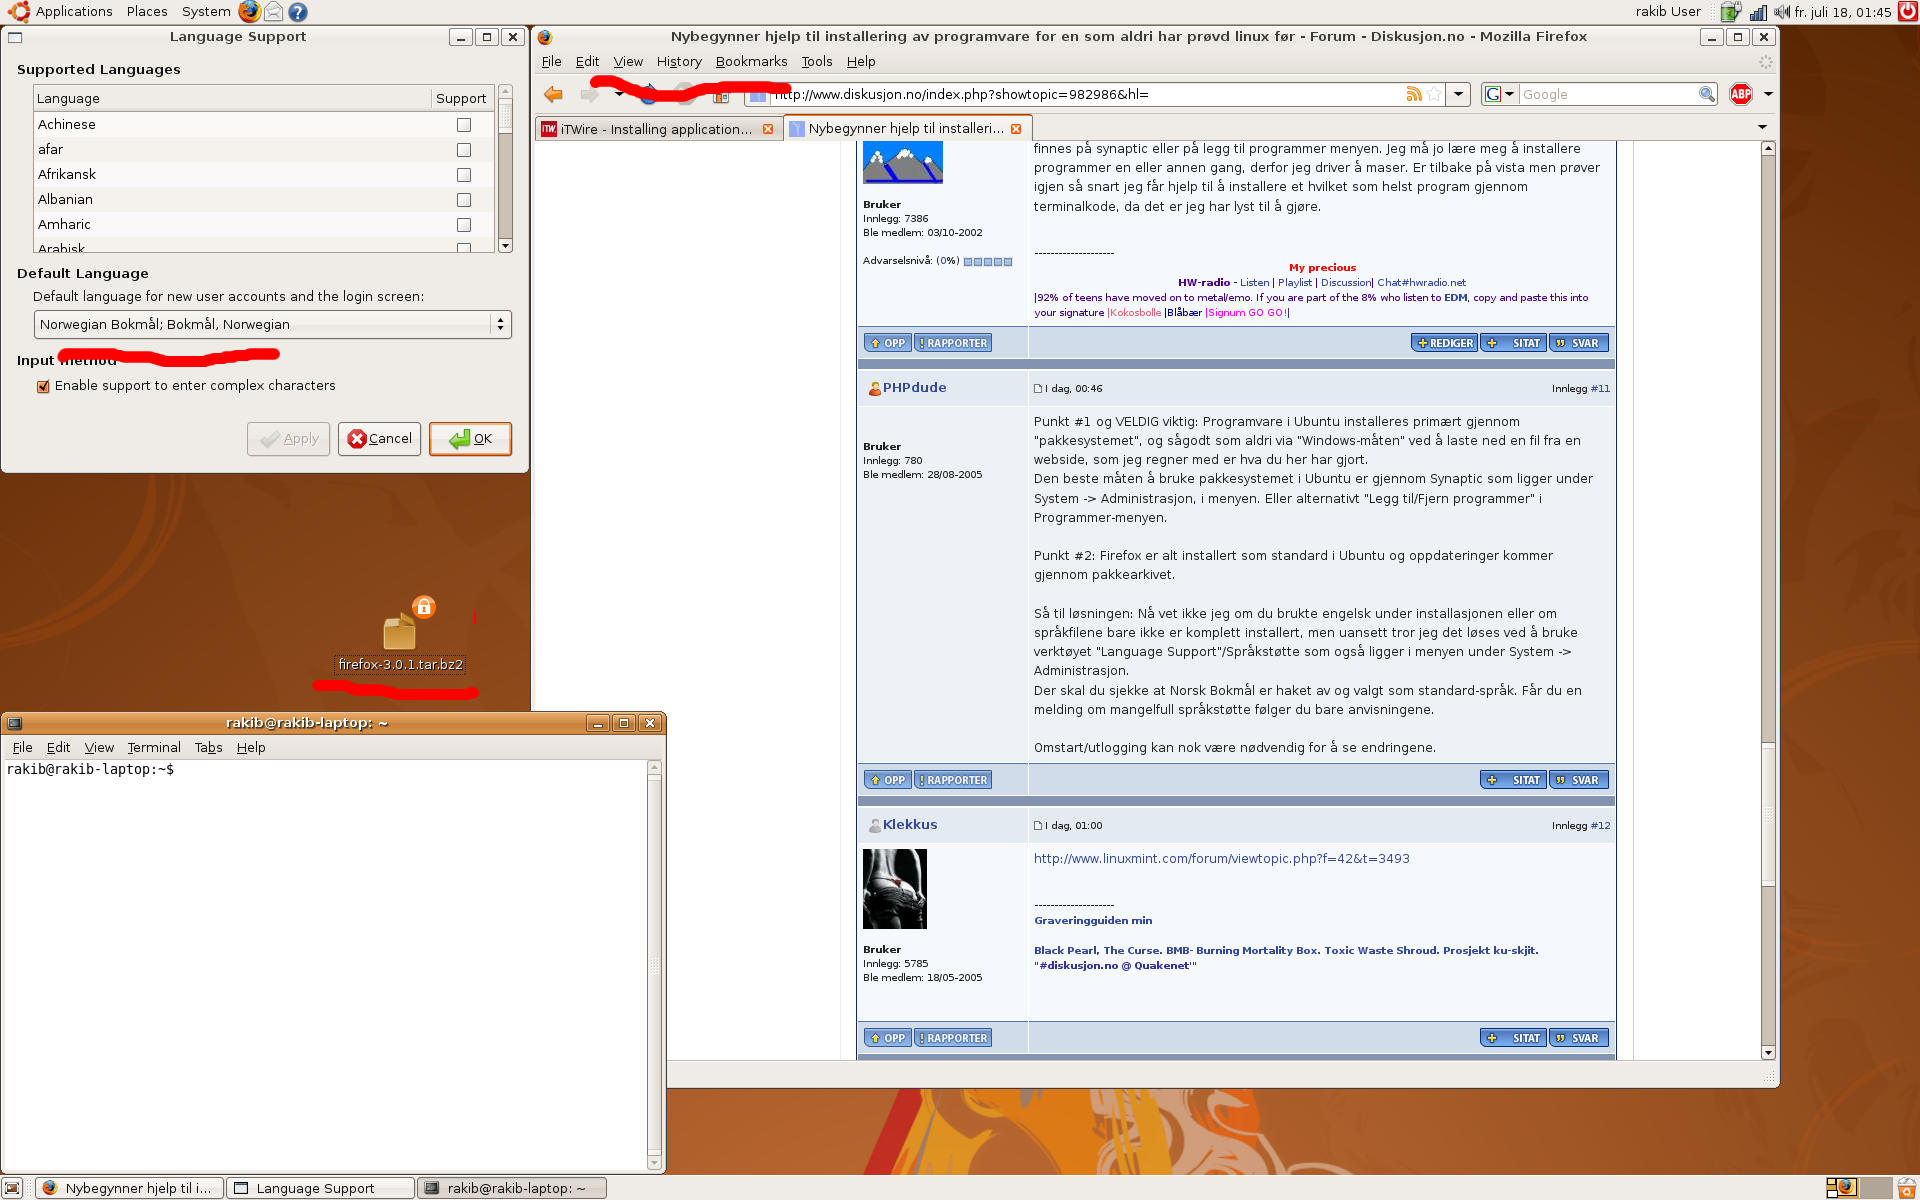The height and width of the screenshot is (1200, 1920).
Task: Click the RSS feed icon in address bar
Action: (1413, 94)
